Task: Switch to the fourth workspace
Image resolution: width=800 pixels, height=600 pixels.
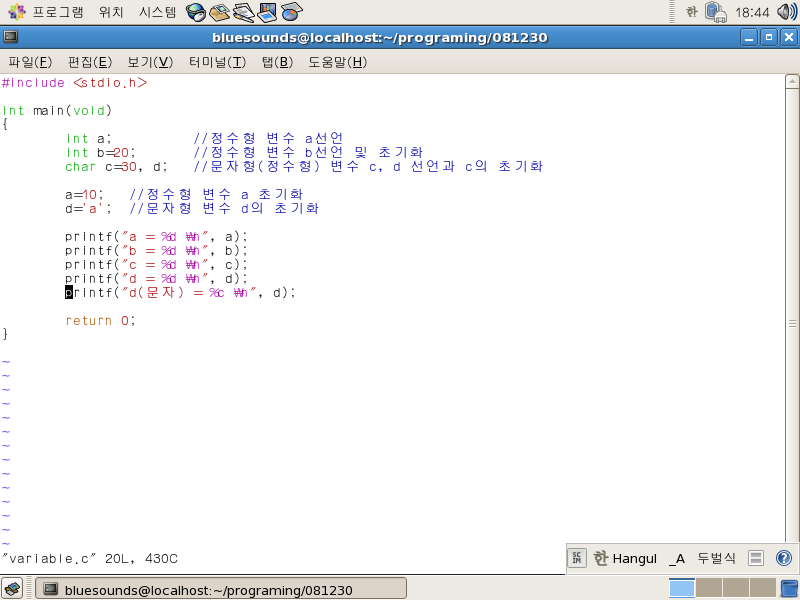Action: tap(762, 588)
